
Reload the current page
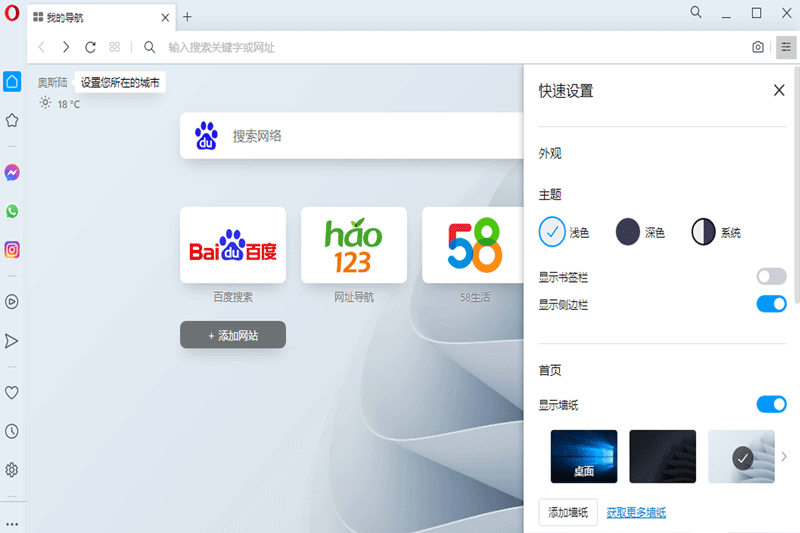[90, 47]
